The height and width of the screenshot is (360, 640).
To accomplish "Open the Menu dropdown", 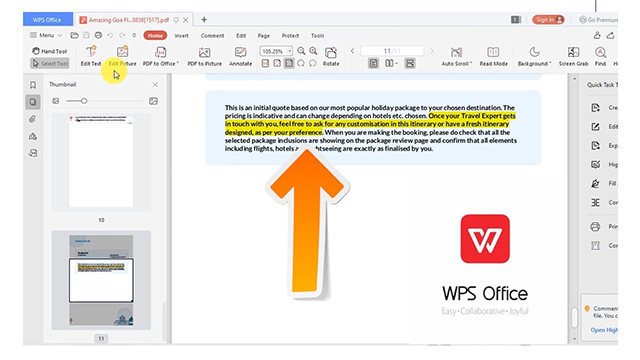I will click(46, 36).
